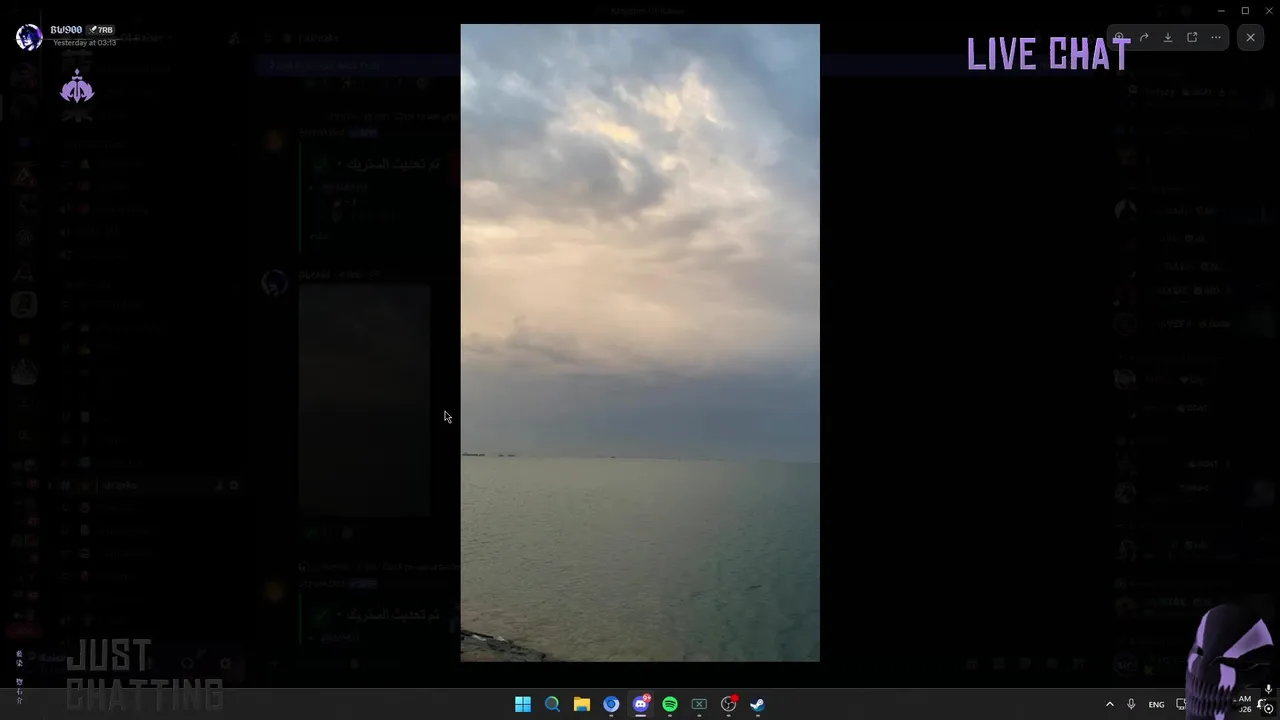Expand the system tray hidden icons chevron
The height and width of the screenshot is (720, 1280).
coord(1109,704)
